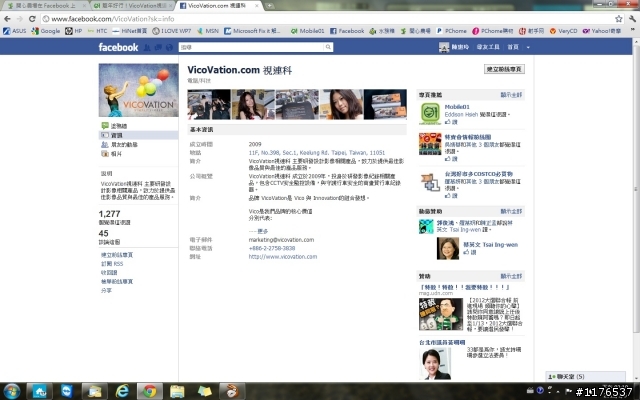Open the http://www.vicovation.com link
This screenshot has width=640, height=400.
pyautogui.click(x=283, y=257)
